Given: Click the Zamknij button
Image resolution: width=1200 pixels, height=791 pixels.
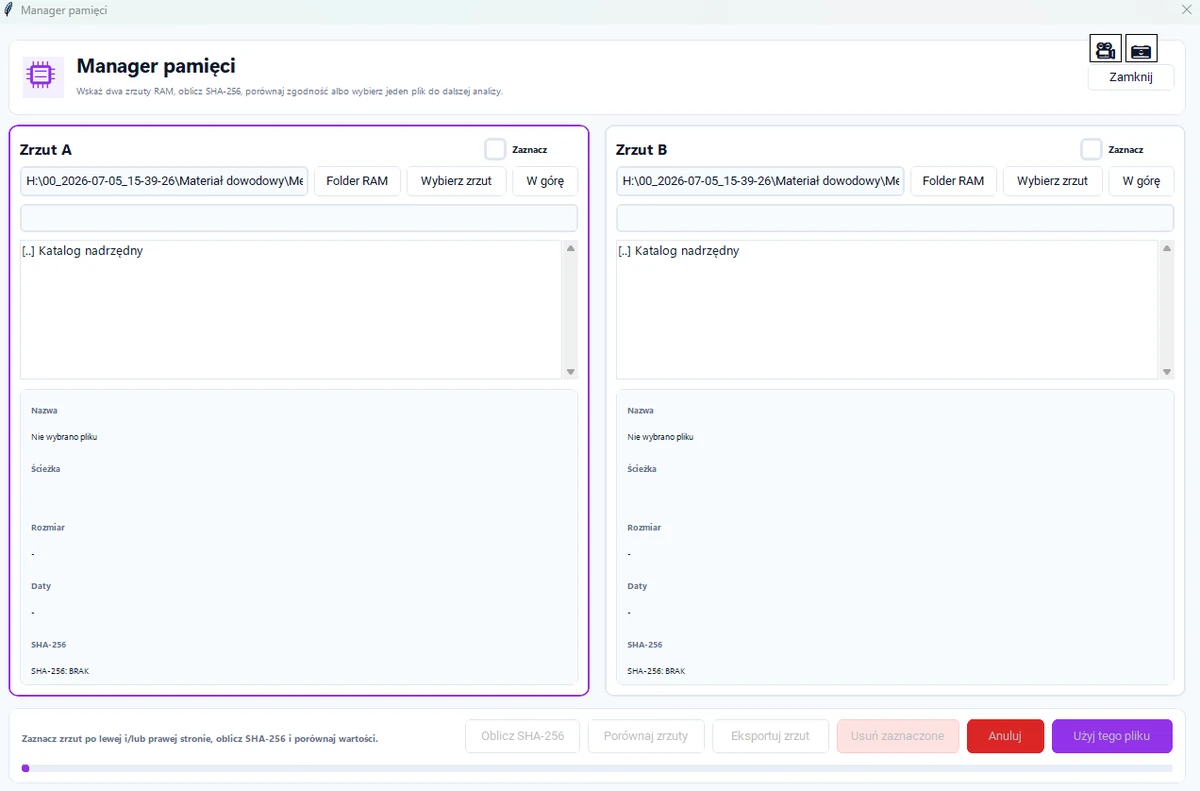Looking at the screenshot, I should pyautogui.click(x=1131, y=77).
